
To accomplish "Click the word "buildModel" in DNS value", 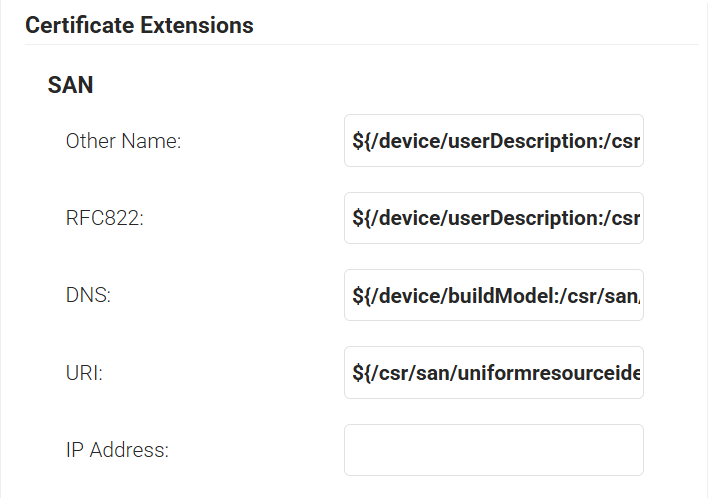I will [488, 296].
